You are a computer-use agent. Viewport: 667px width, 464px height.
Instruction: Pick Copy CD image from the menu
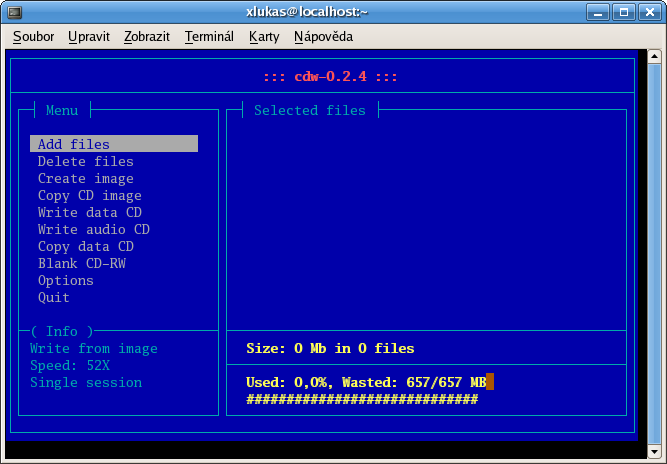[89, 195]
